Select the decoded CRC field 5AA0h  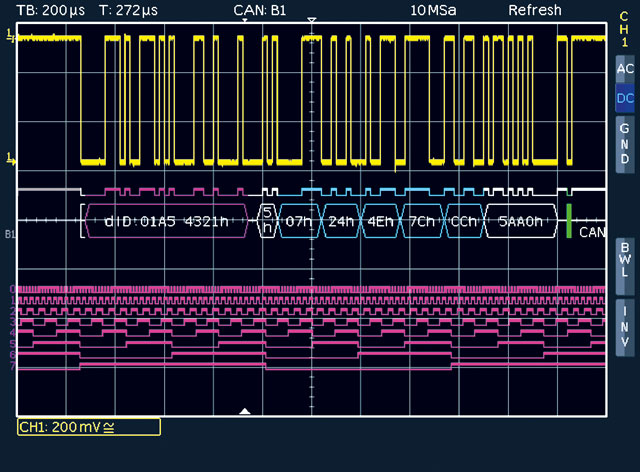click(x=521, y=221)
